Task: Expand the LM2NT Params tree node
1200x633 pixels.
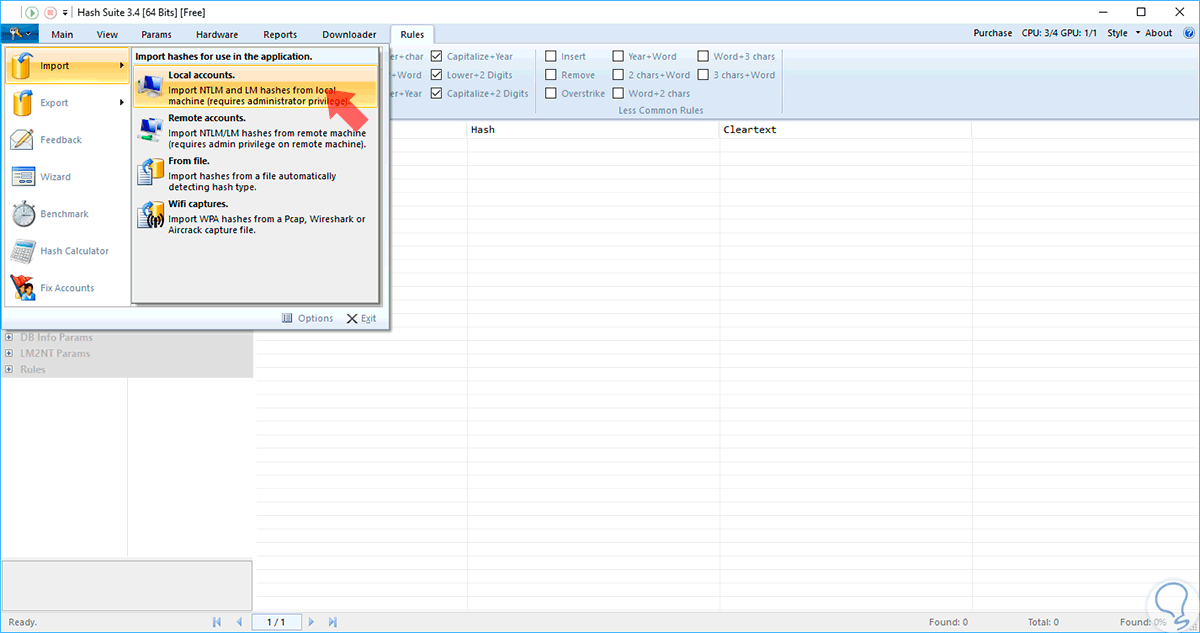Action: [9, 353]
